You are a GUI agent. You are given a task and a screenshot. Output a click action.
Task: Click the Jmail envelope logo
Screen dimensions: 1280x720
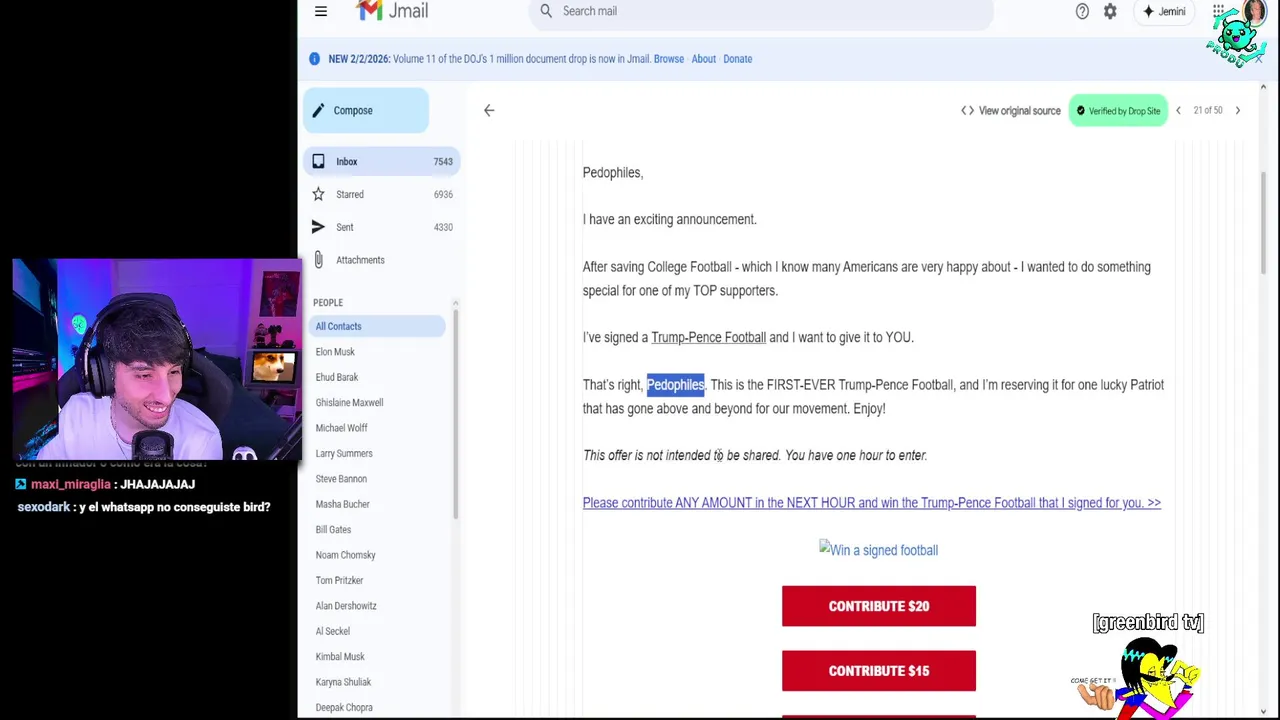pos(369,10)
